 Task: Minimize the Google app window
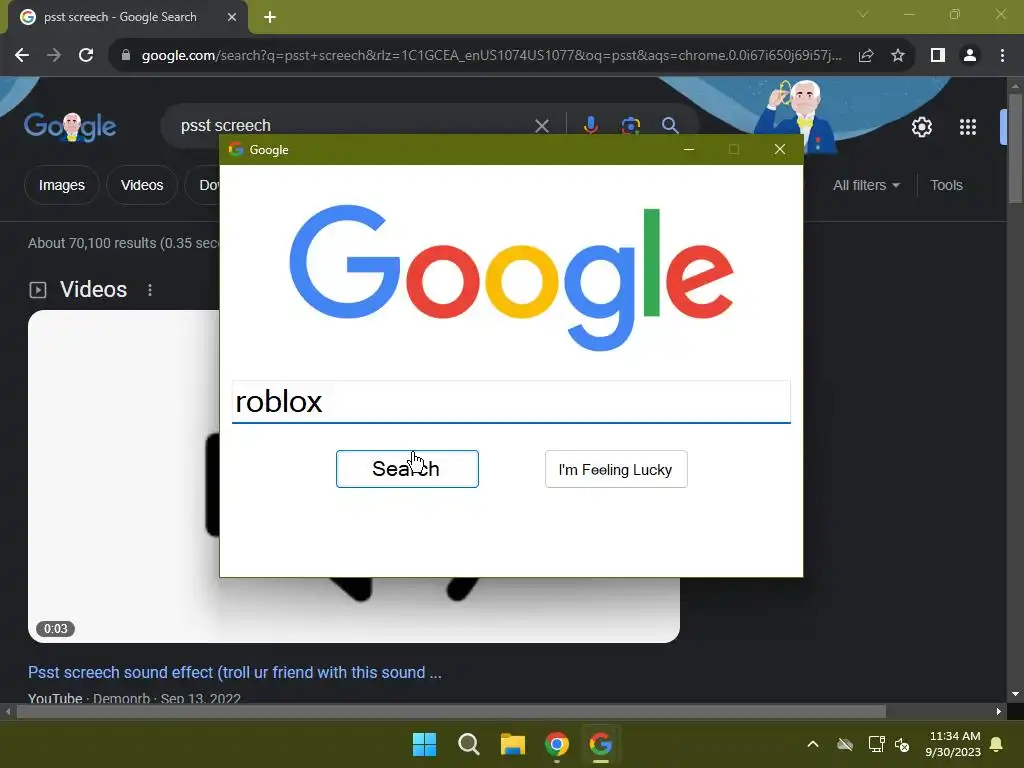[x=688, y=150]
